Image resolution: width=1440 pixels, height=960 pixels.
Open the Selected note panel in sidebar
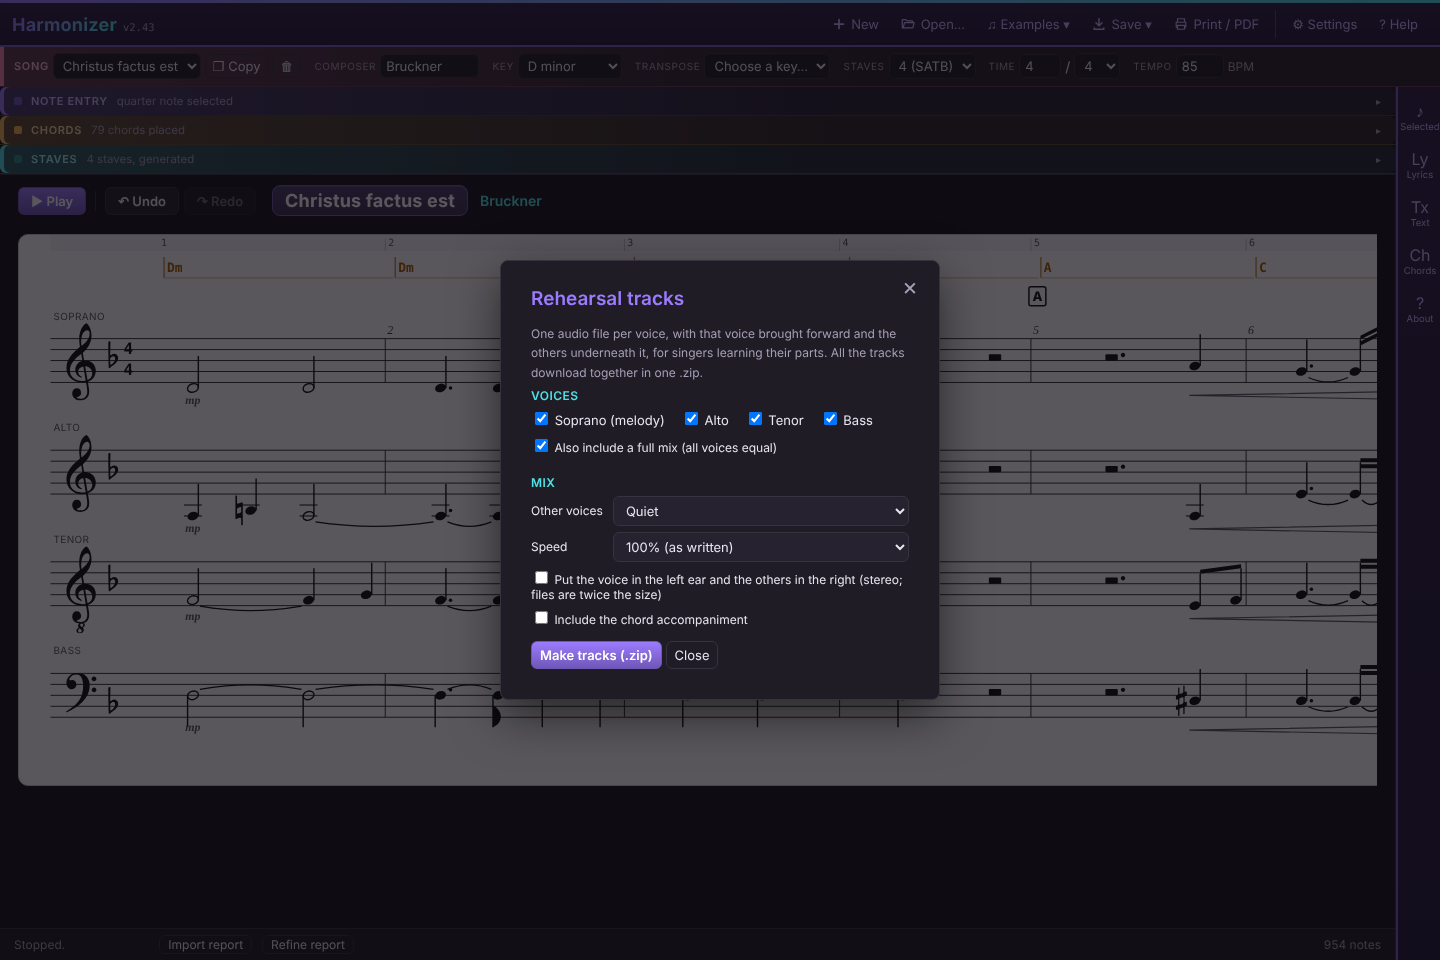(1419, 117)
